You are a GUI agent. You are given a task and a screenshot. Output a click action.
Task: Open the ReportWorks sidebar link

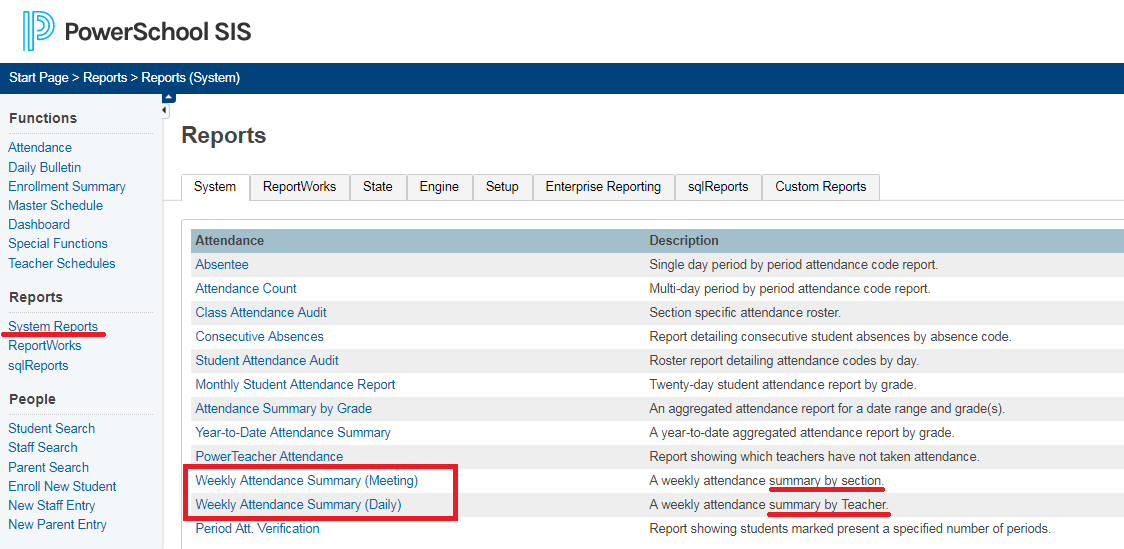pos(44,345)
